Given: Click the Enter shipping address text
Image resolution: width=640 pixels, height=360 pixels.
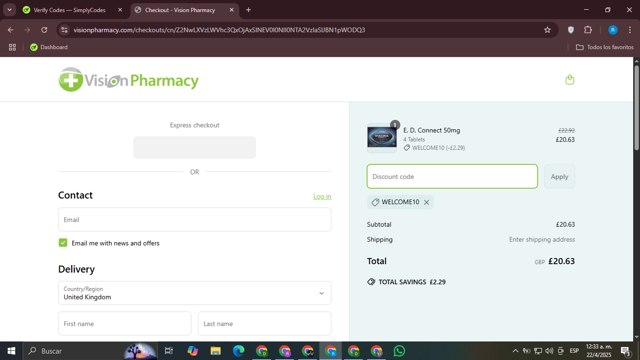Looking at the screenshot, I should click(x=542, y=240).
